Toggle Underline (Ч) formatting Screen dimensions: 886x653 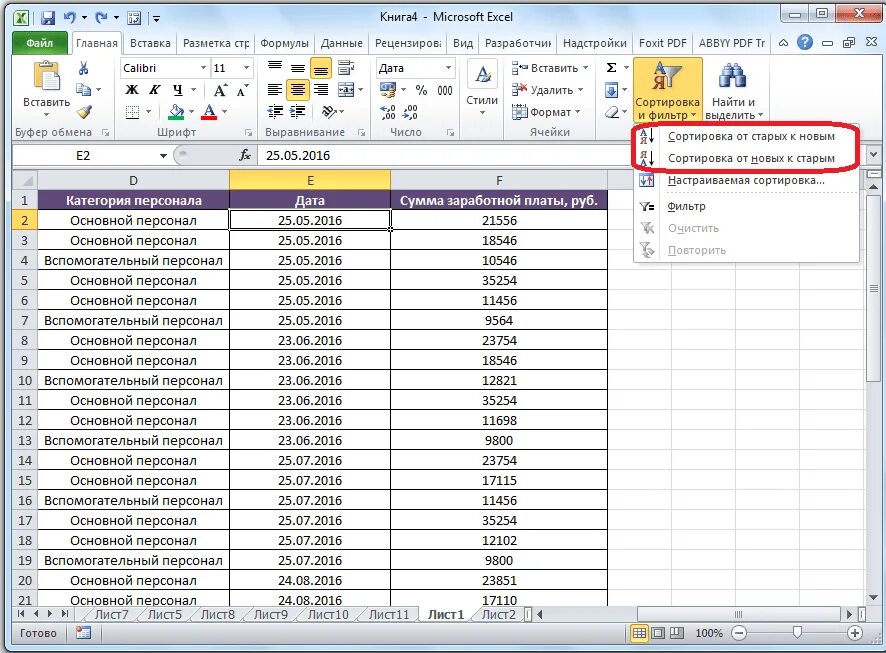[178, 90]
